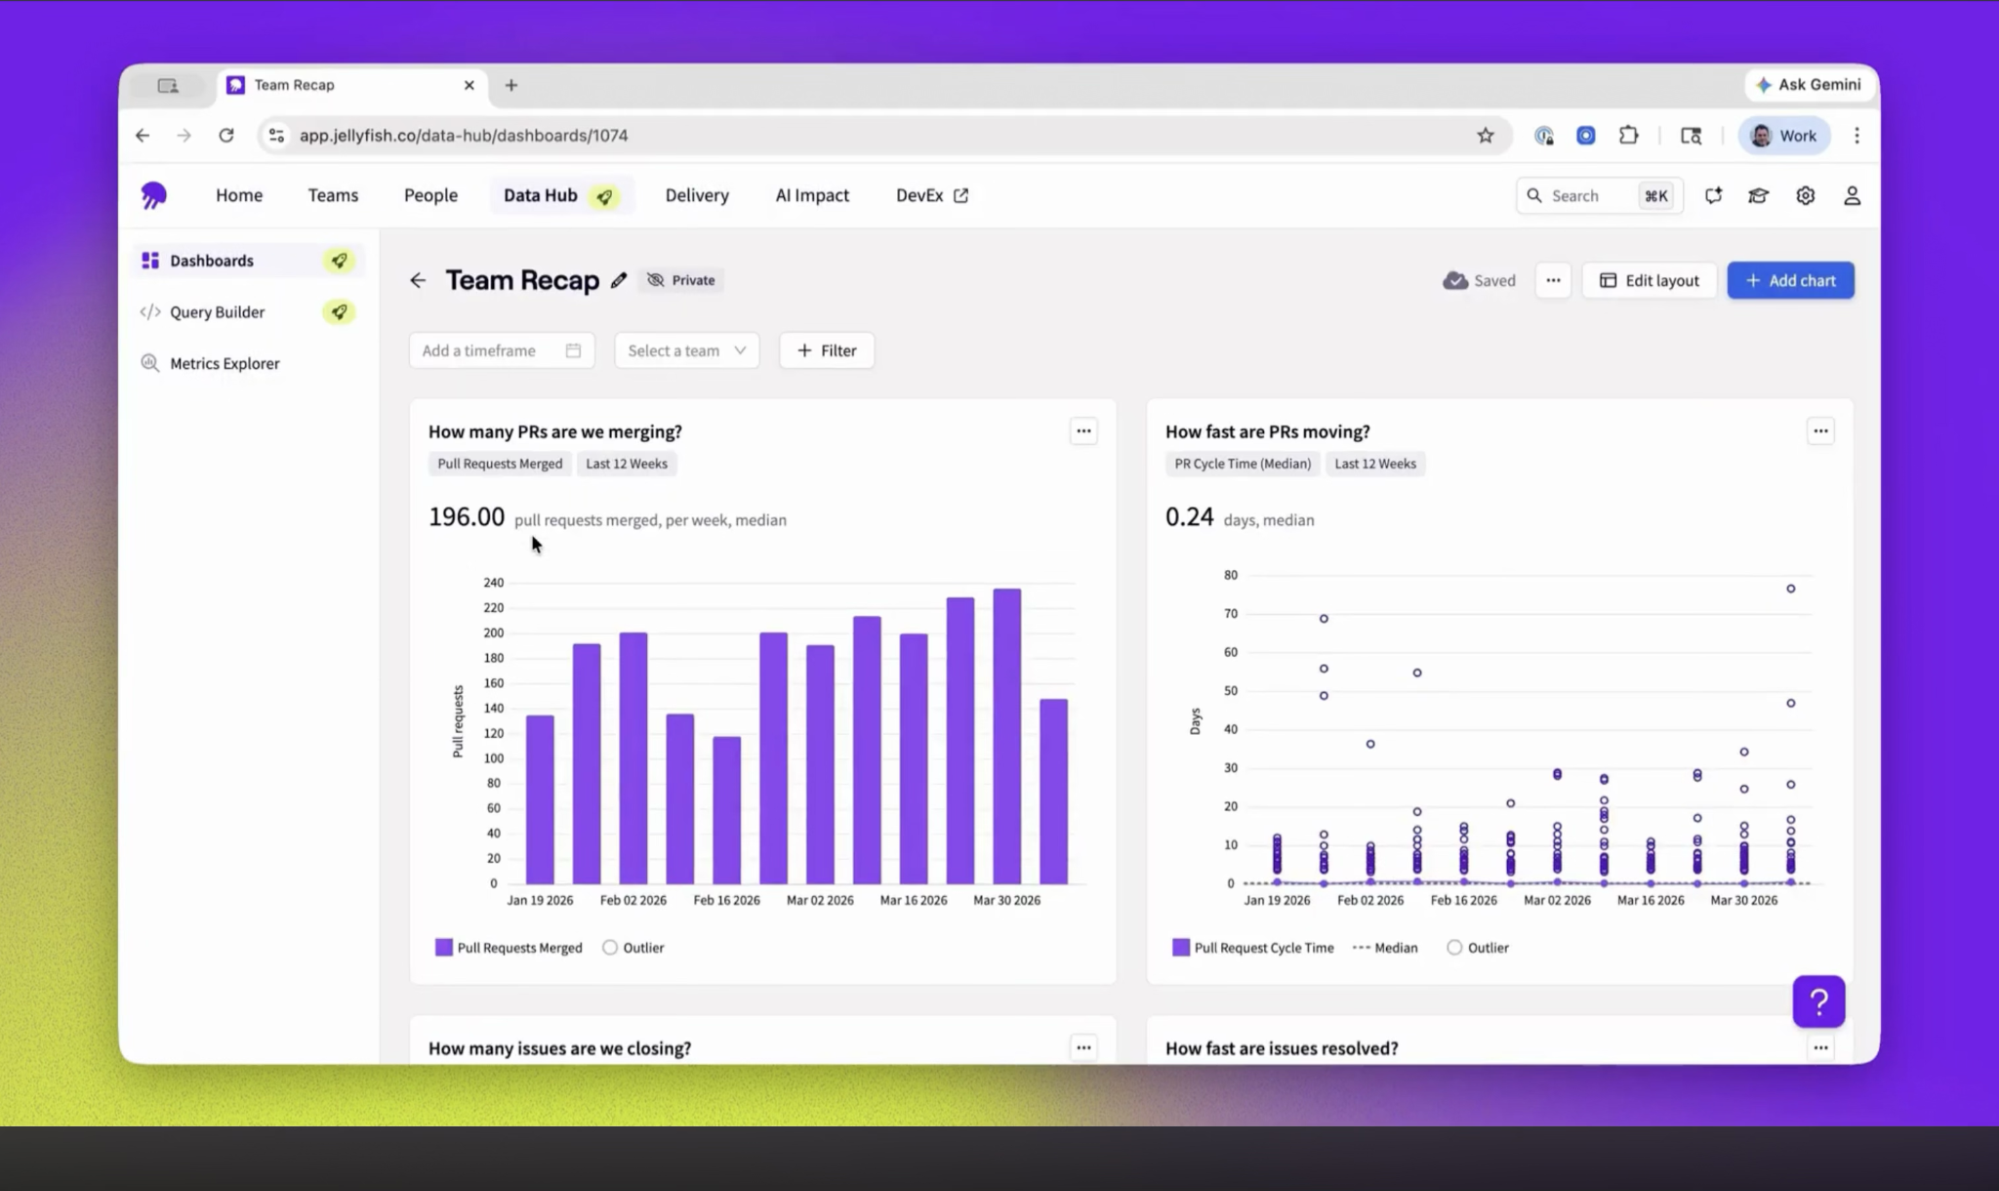Click the site info icon in address bar
1999x1191 pixels.
click(x=277, y=135)
